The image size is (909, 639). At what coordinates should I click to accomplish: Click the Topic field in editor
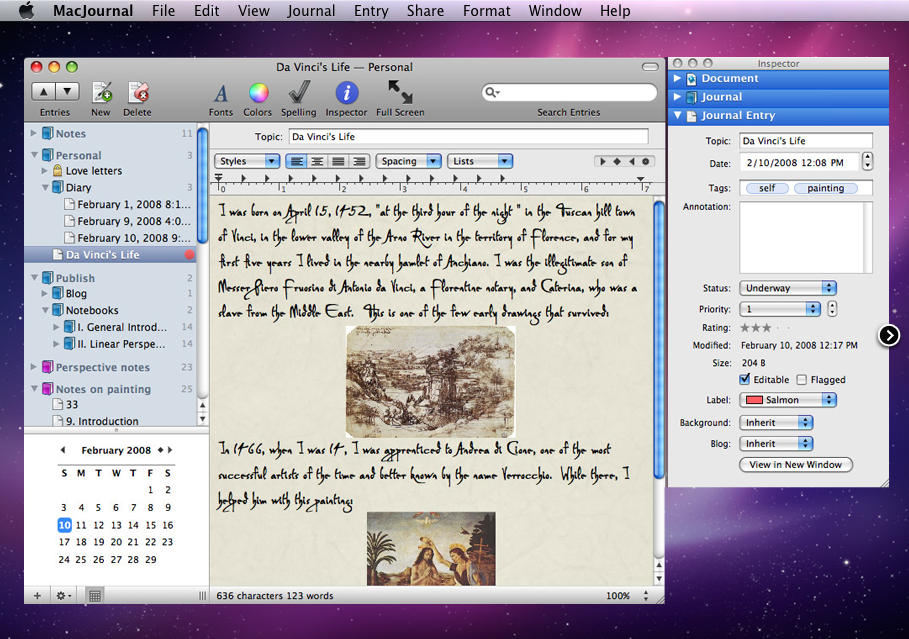468,136
